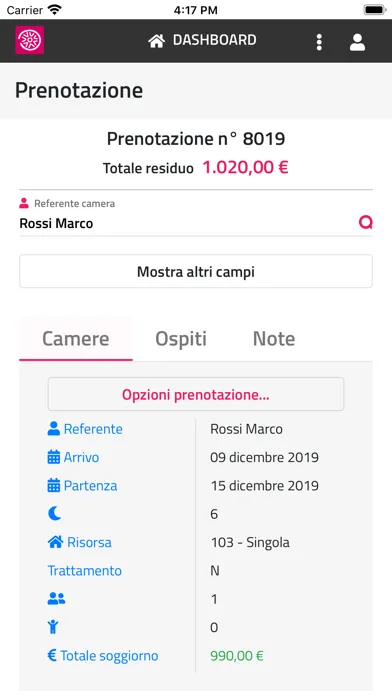Tap the adults group icon

56,599
